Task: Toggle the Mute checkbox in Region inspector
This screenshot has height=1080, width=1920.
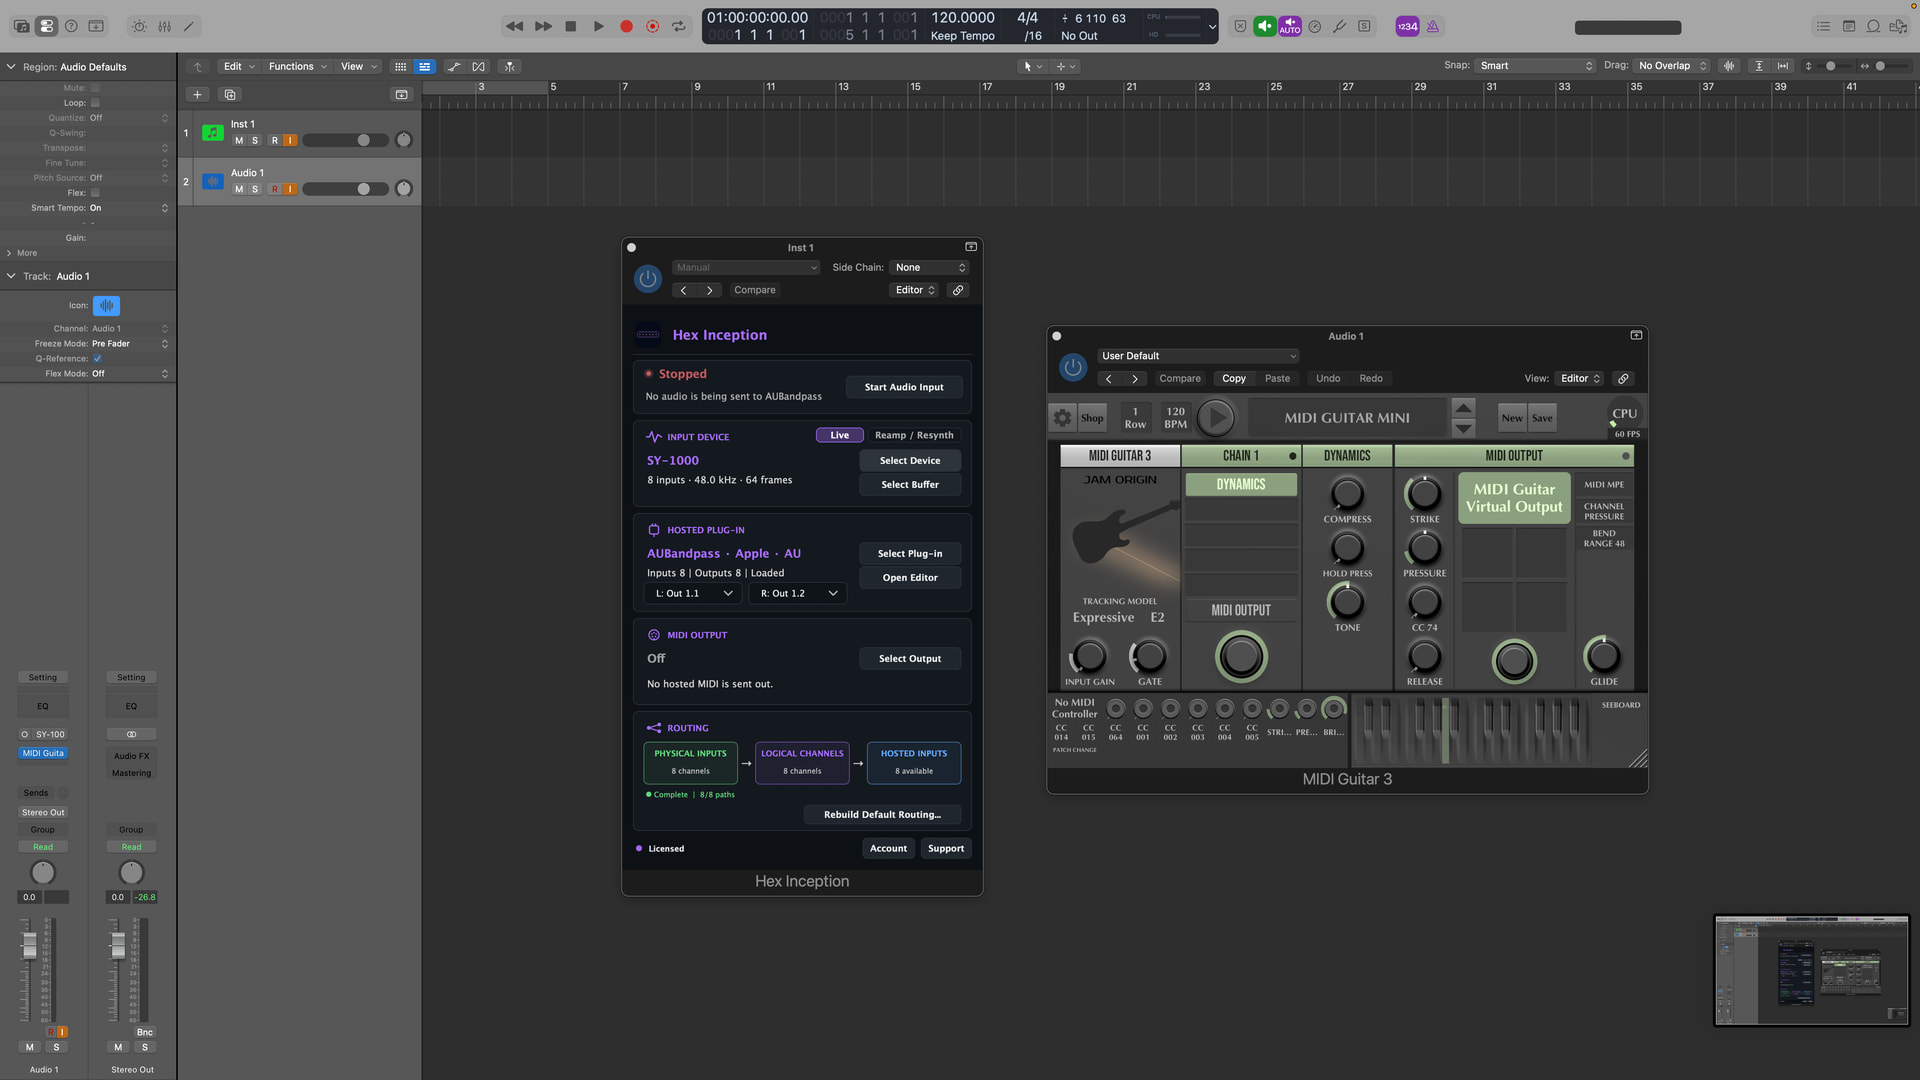Action: click(x=95, y=88)
